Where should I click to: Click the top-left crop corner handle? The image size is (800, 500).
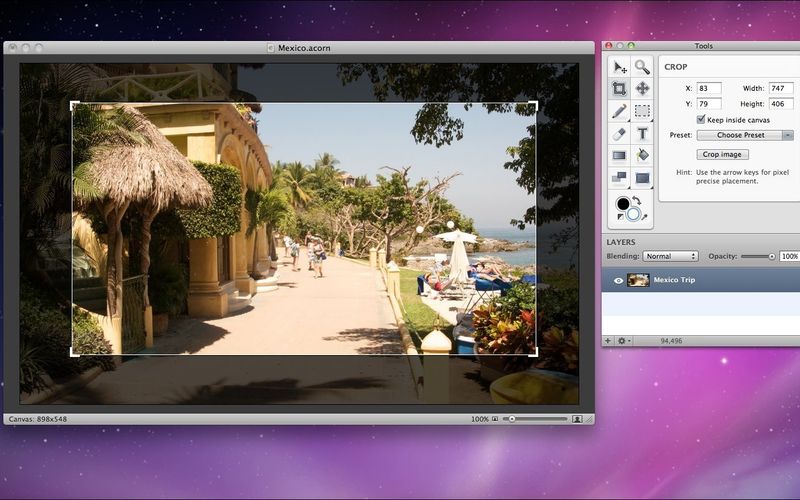74,105
